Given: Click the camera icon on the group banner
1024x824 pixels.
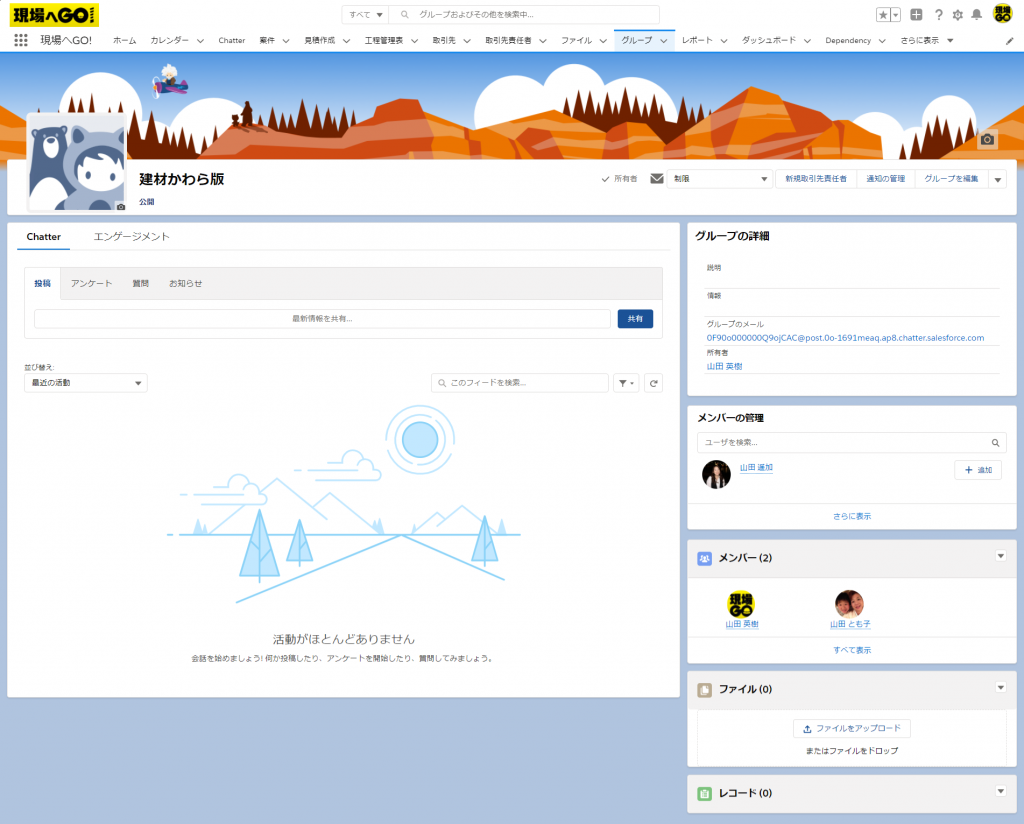Looking at the screenshot, I should (x=987, y=140).
